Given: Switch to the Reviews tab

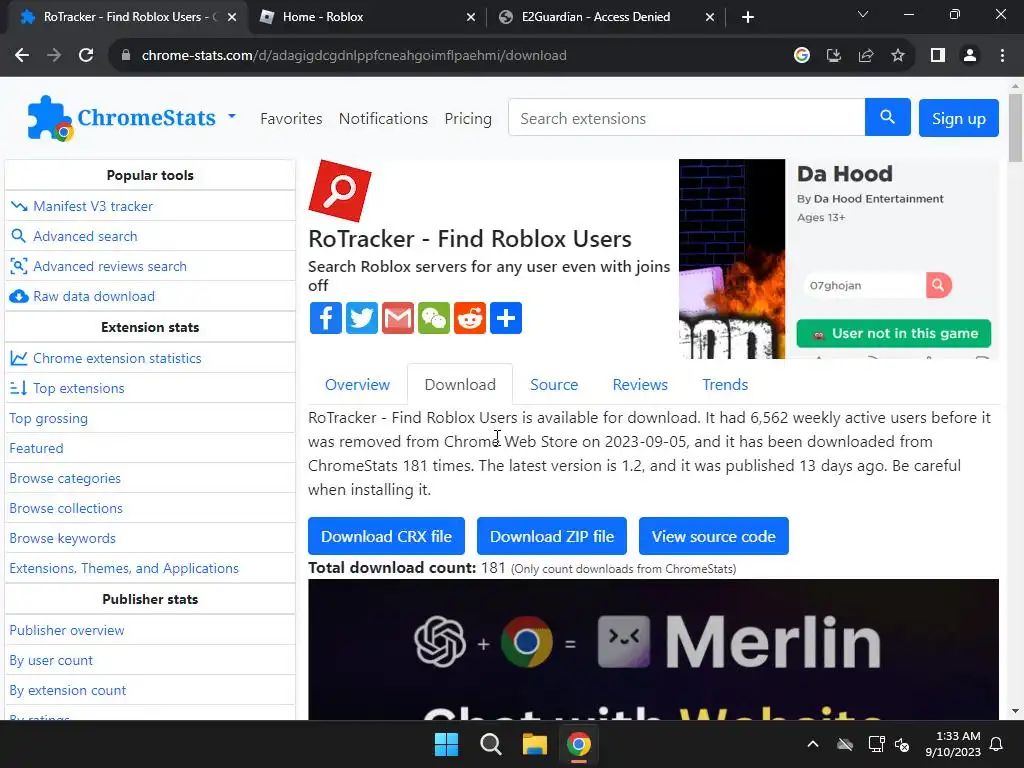Looking at the screenshot, I should (x=640, y=385).
